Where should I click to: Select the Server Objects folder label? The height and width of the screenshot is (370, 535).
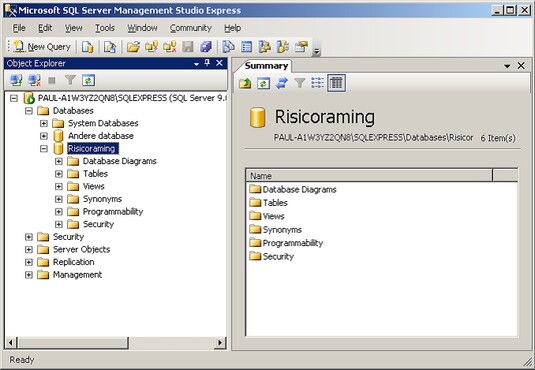click(x=82, y=250)
